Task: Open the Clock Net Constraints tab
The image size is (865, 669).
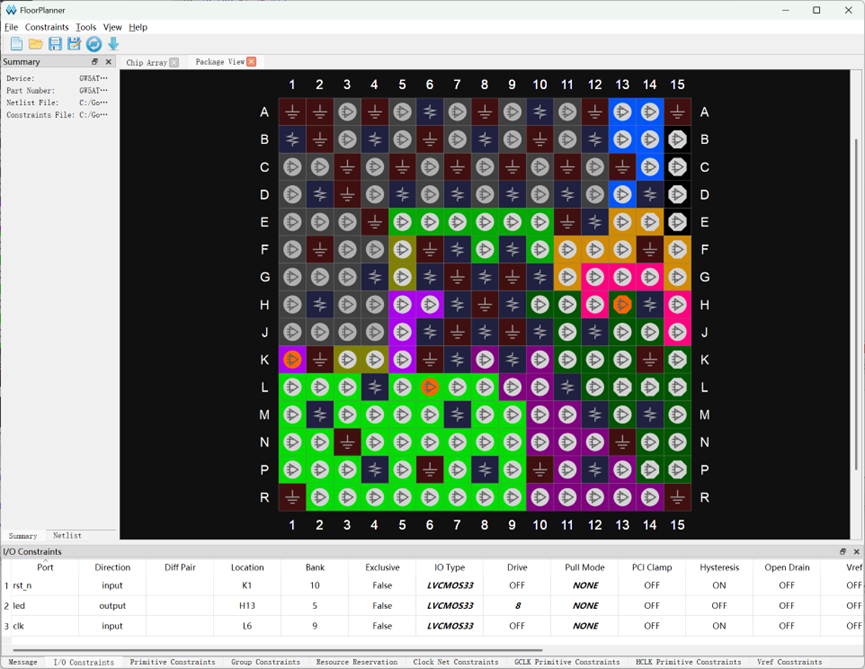Action: pyautogui.click(x=456, y=662)
